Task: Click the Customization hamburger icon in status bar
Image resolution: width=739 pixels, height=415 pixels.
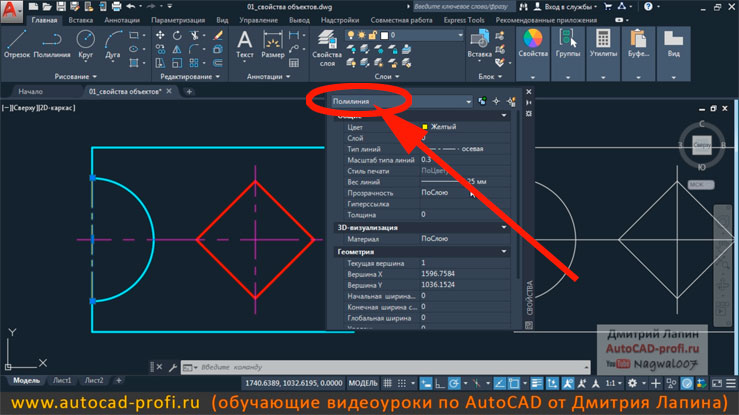Action: tap(731, 383)
